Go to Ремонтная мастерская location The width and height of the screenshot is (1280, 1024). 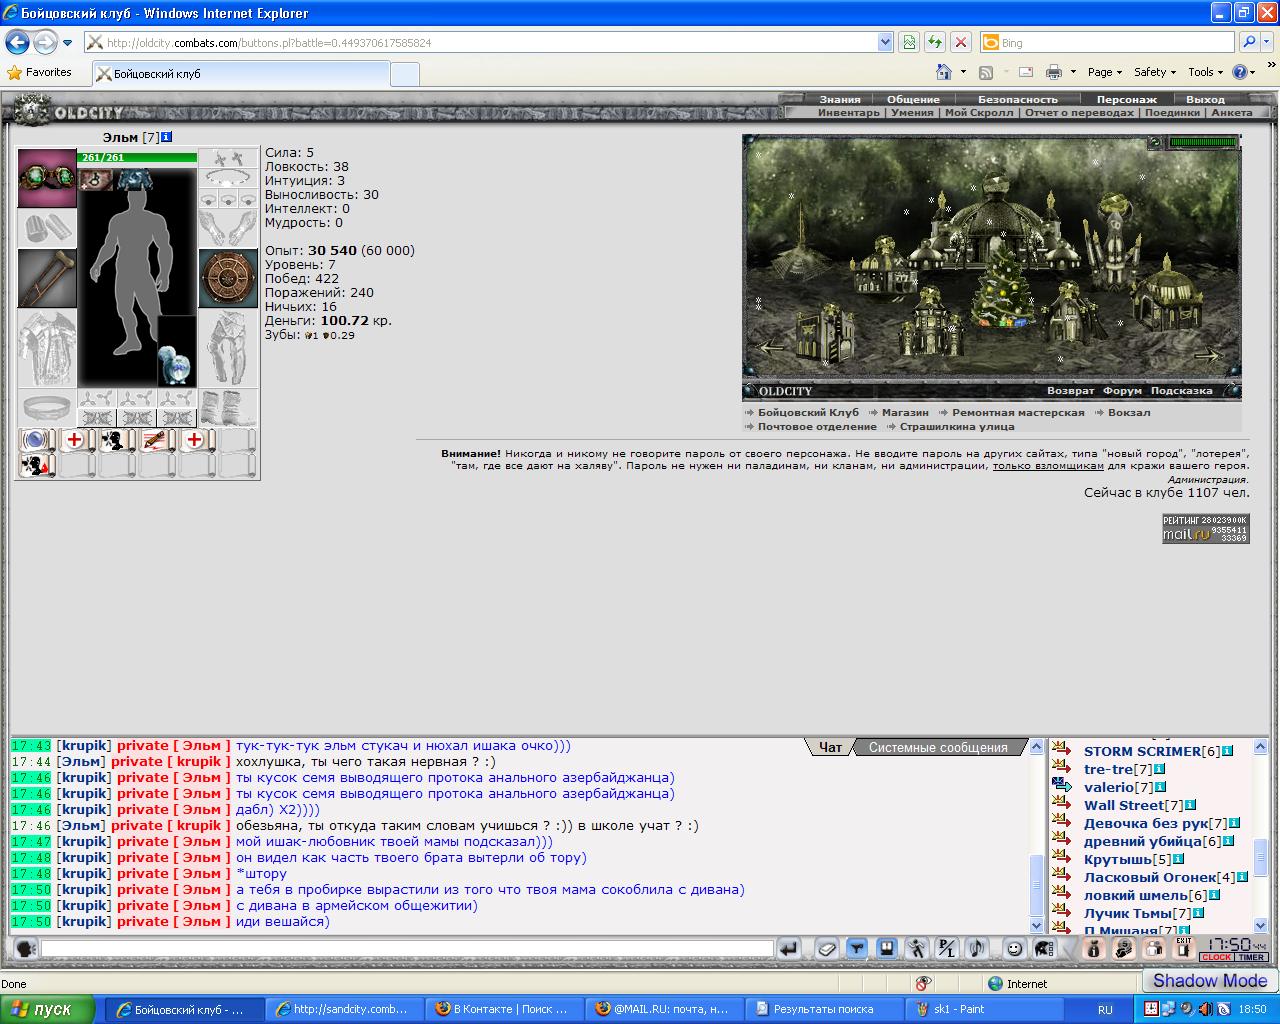(1018, 412)
